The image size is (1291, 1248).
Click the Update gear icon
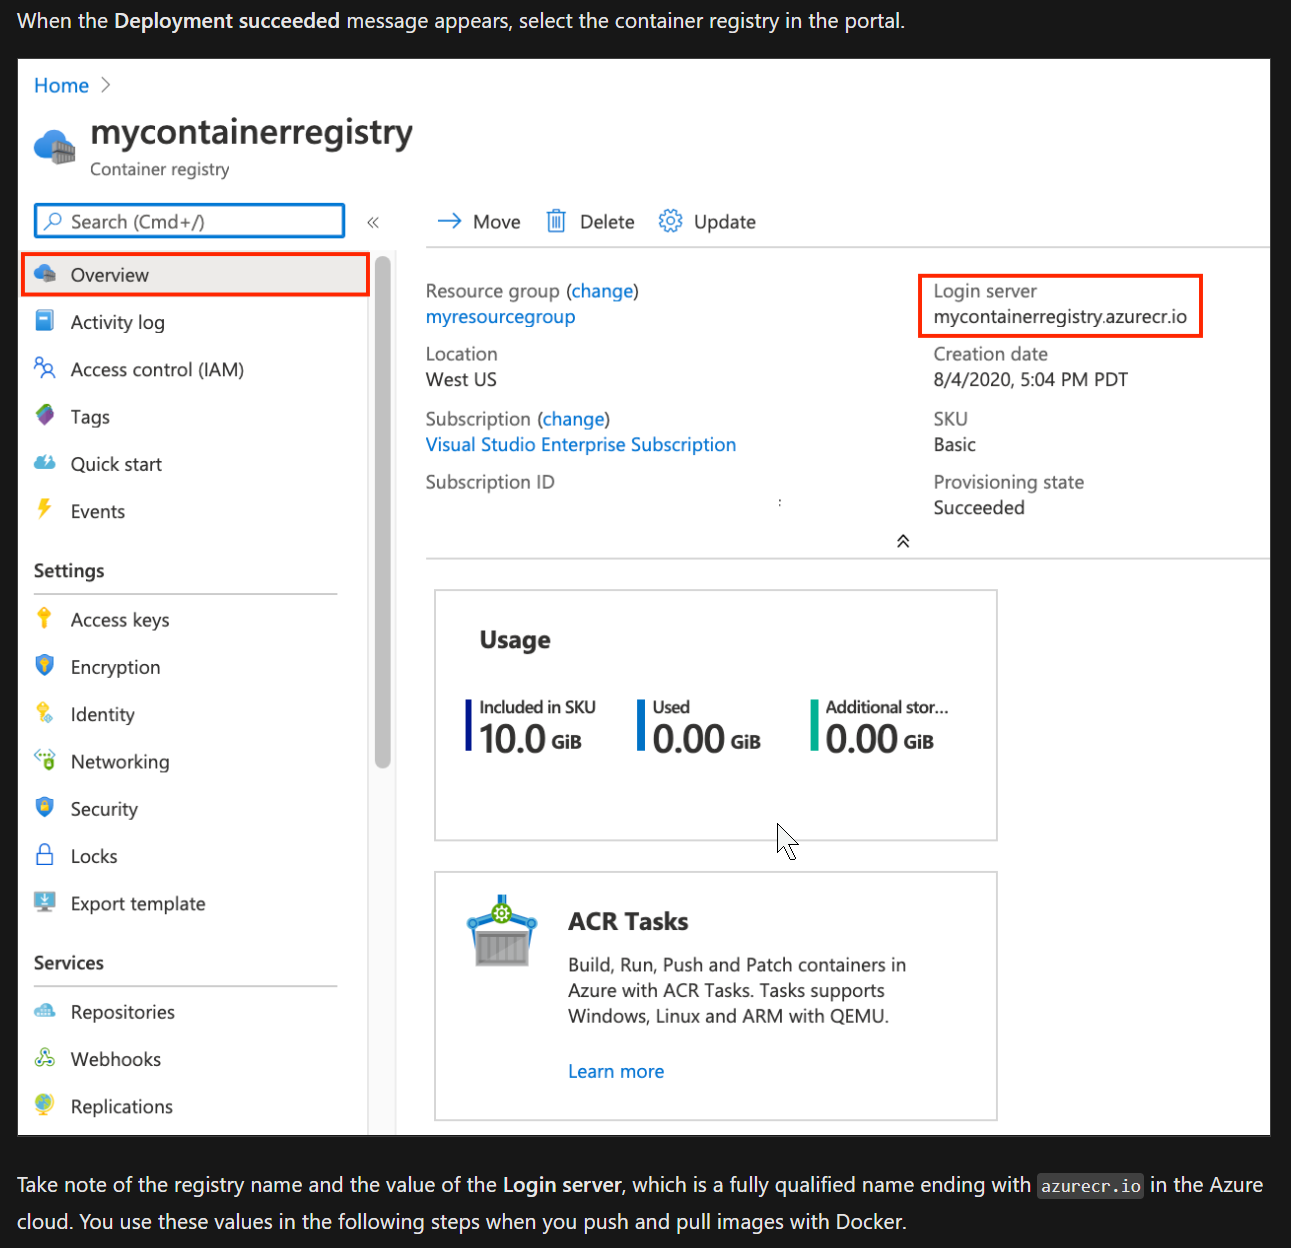coord(670,221)
